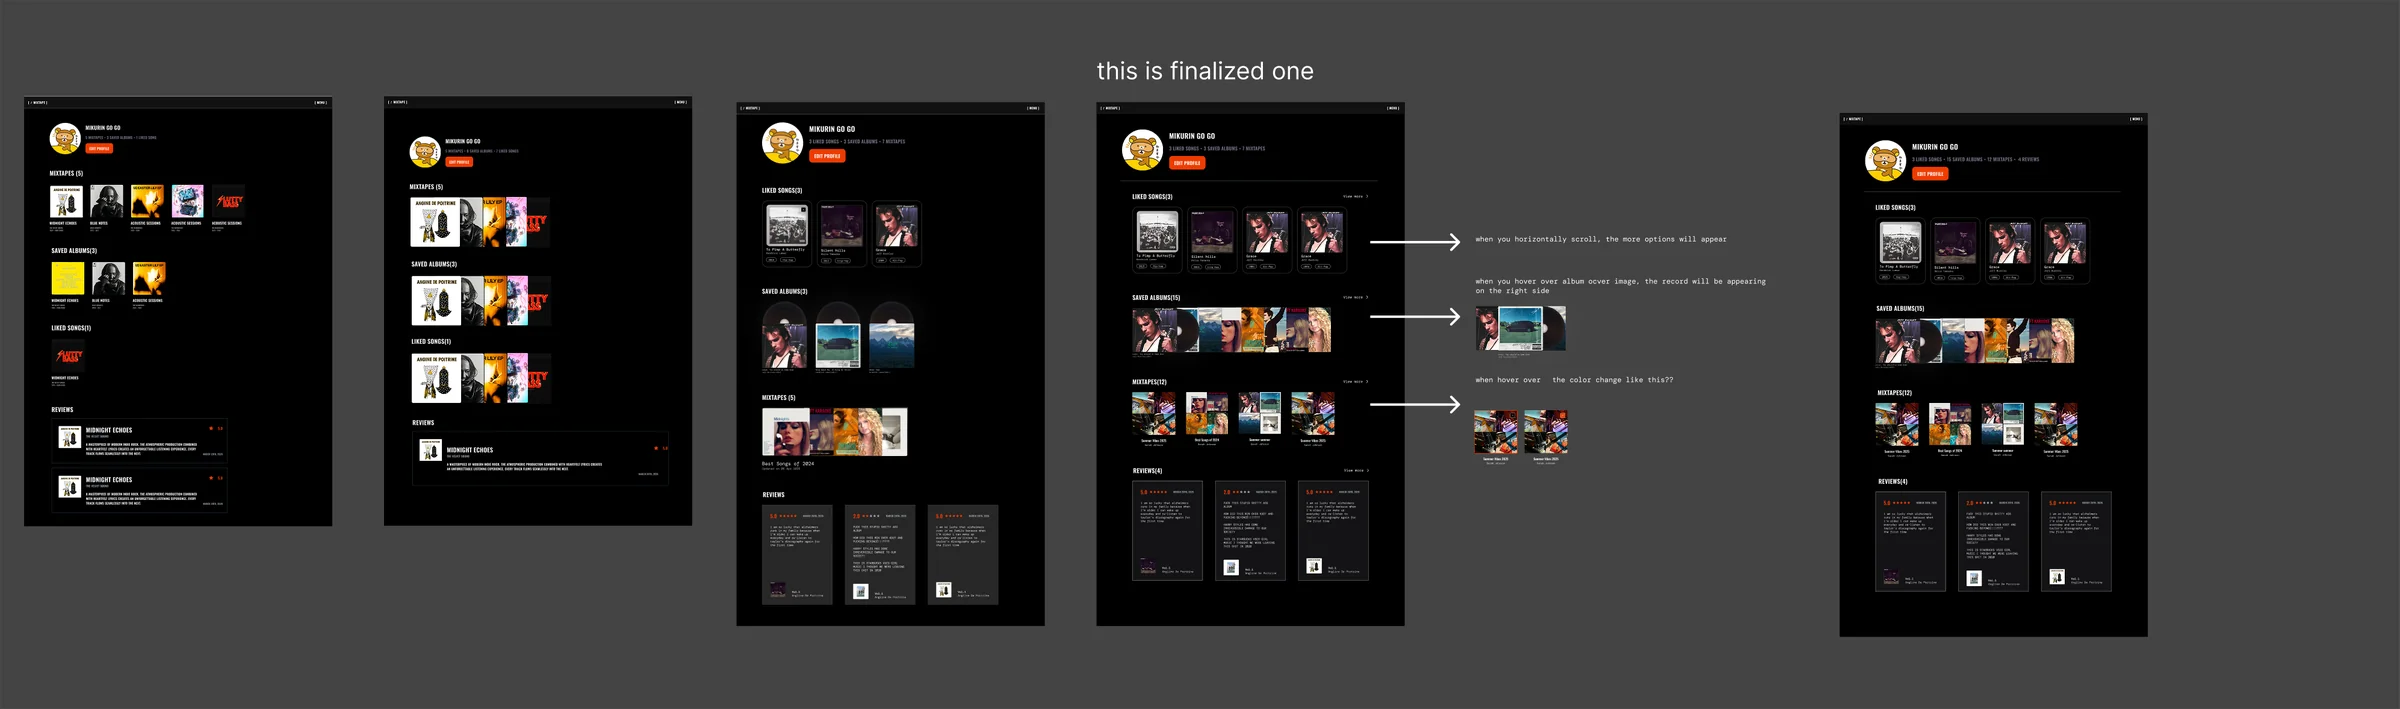Open MENU in the finalized frame header

1393,108
